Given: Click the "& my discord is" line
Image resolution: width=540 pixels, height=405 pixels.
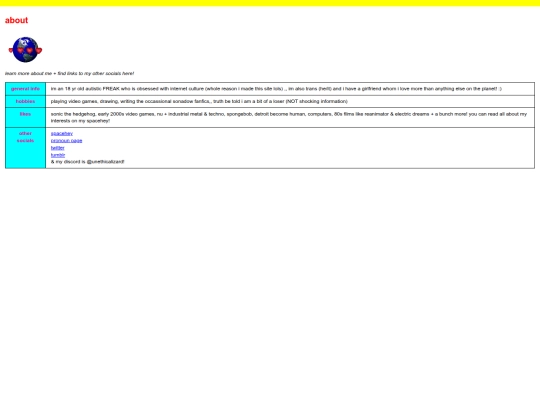Looking at the screenshot, I should [87, 162].
